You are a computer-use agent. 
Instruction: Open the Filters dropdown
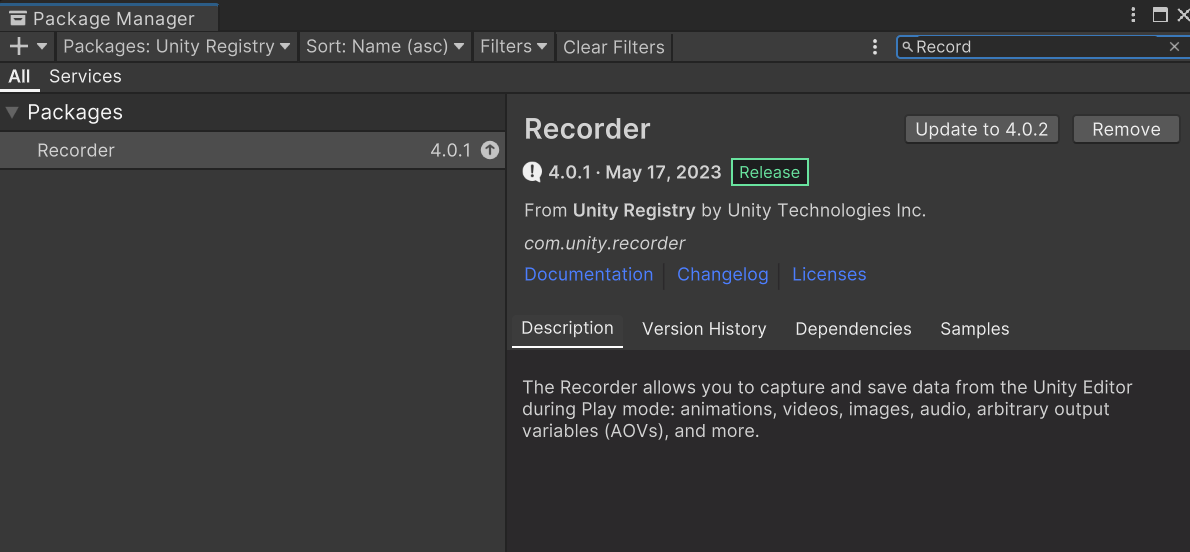click(x=514, y=46)
